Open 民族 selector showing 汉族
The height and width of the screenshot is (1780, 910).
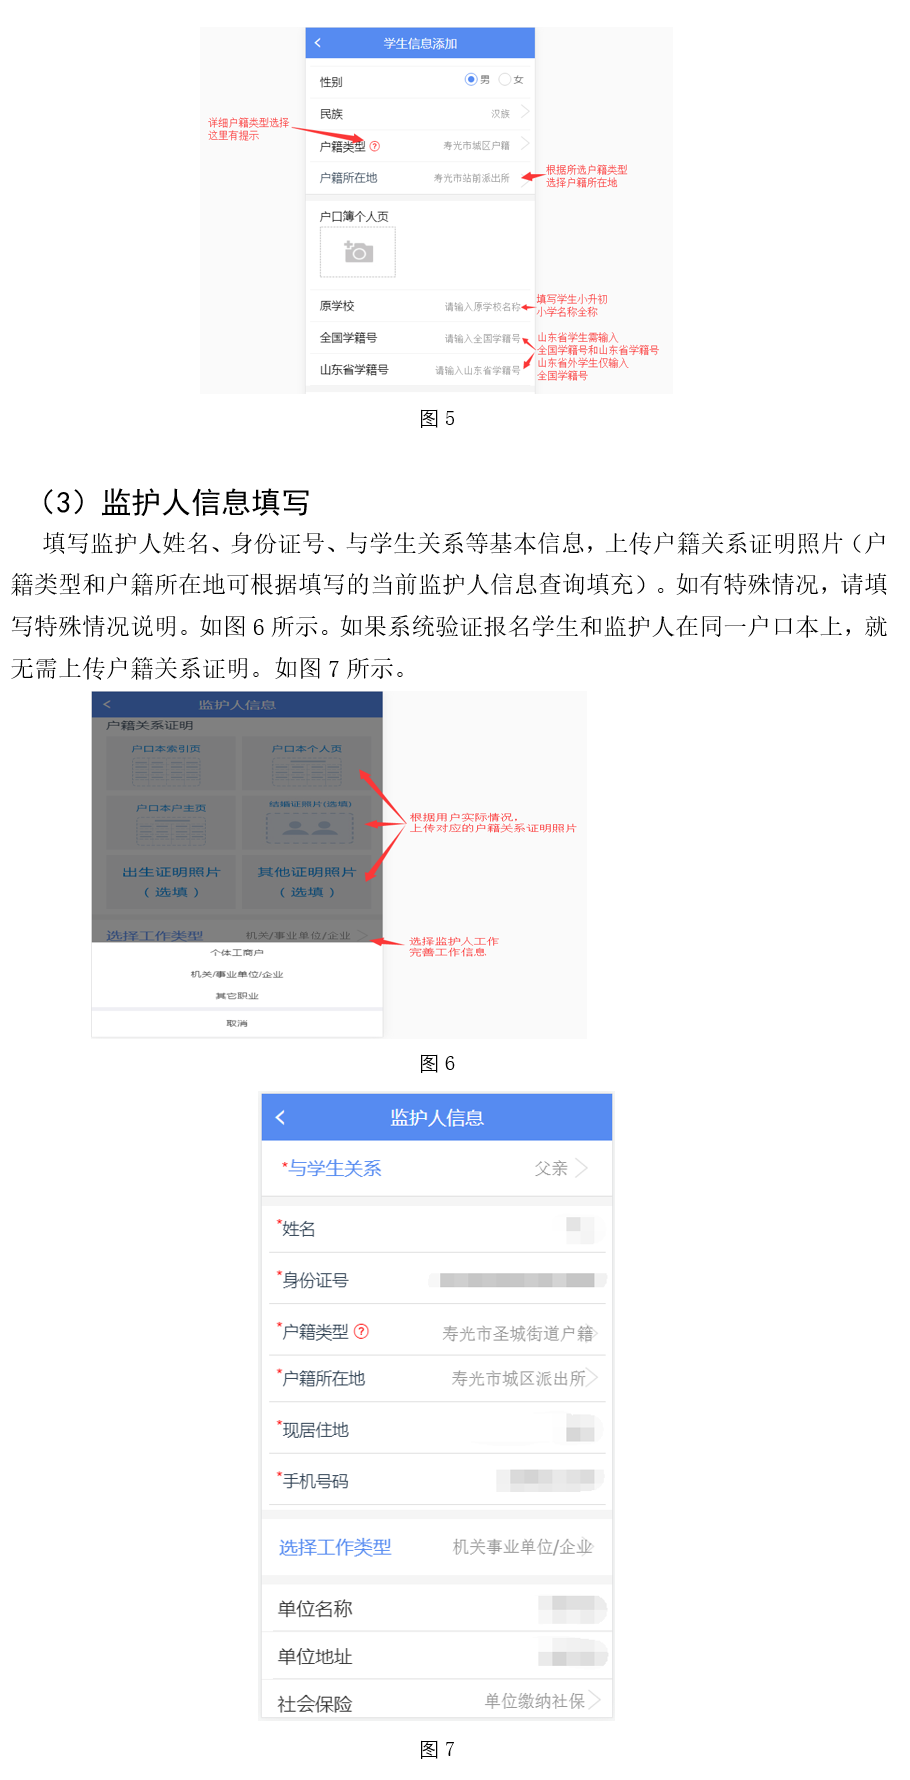(x=420, y=114)
